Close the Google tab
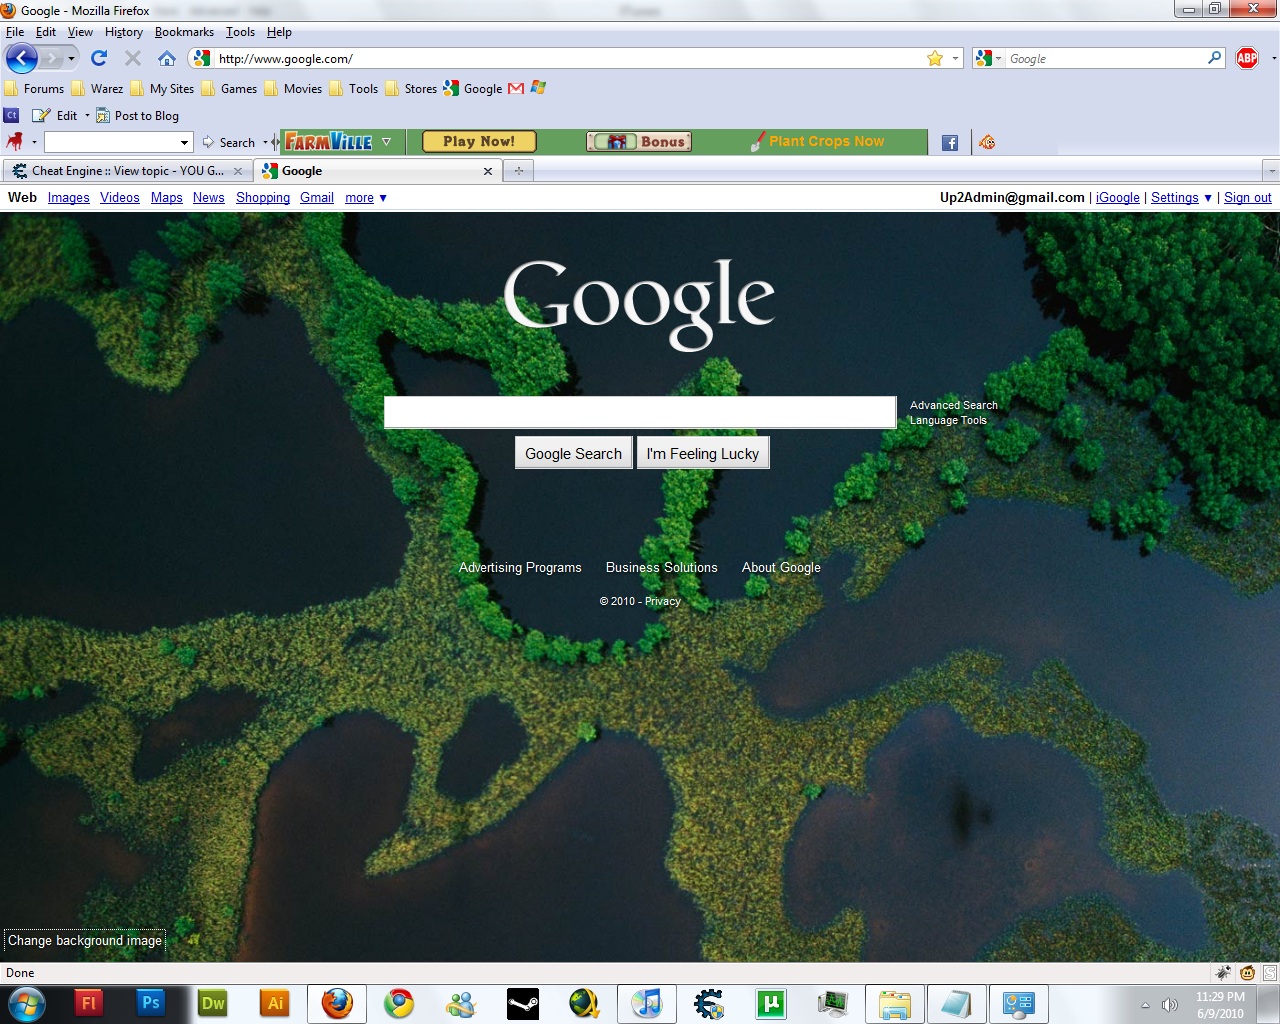This screenshot has width=1280, height=1024. coord(488,171)
